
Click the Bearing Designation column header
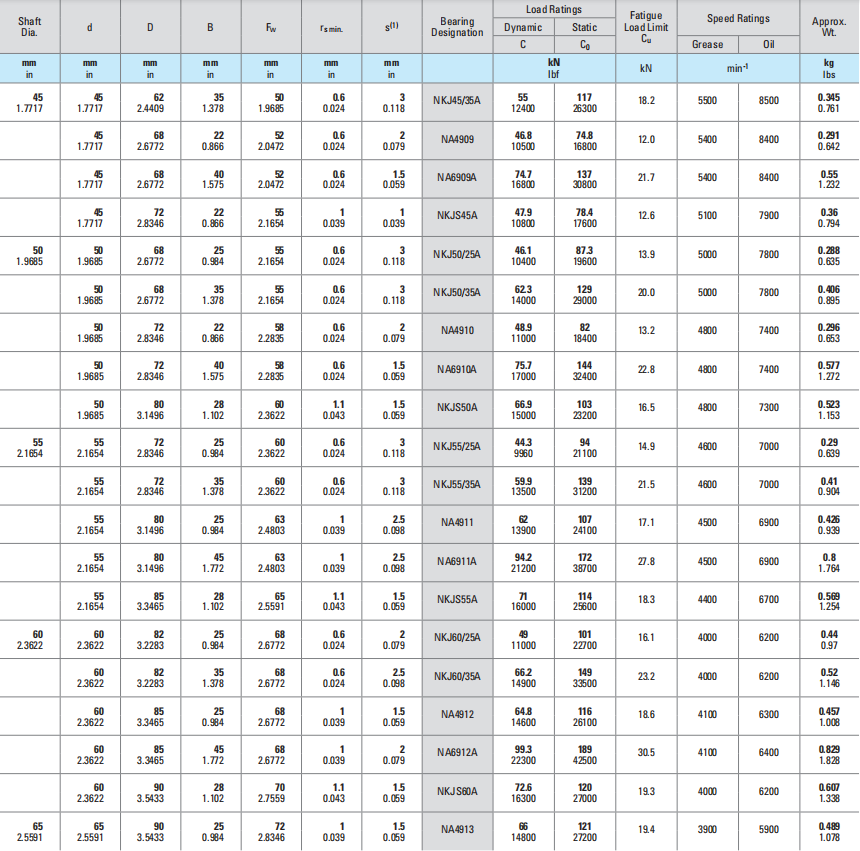(x=457, y=27)
